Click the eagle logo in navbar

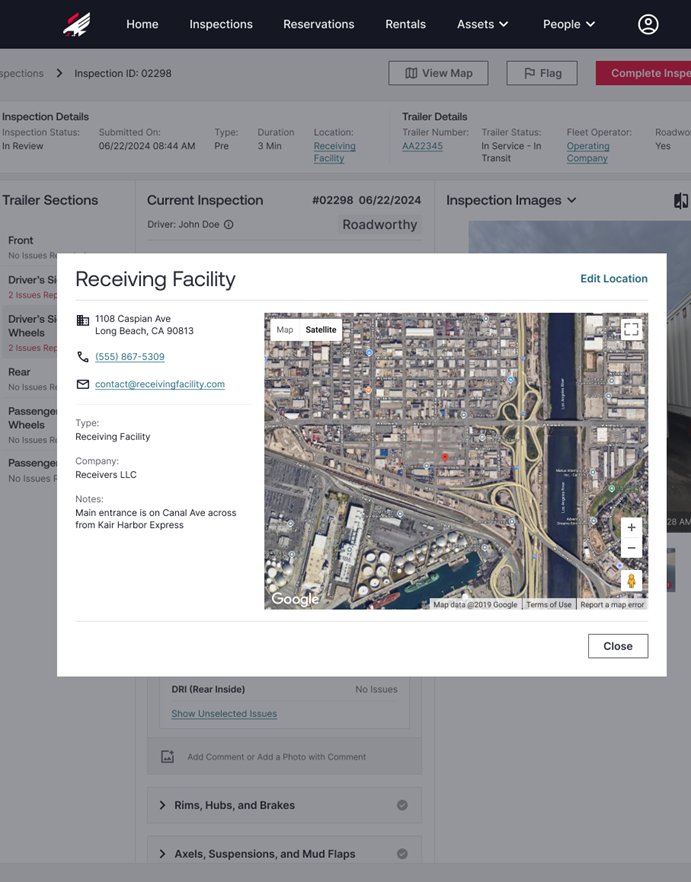[x=77, y=24]
